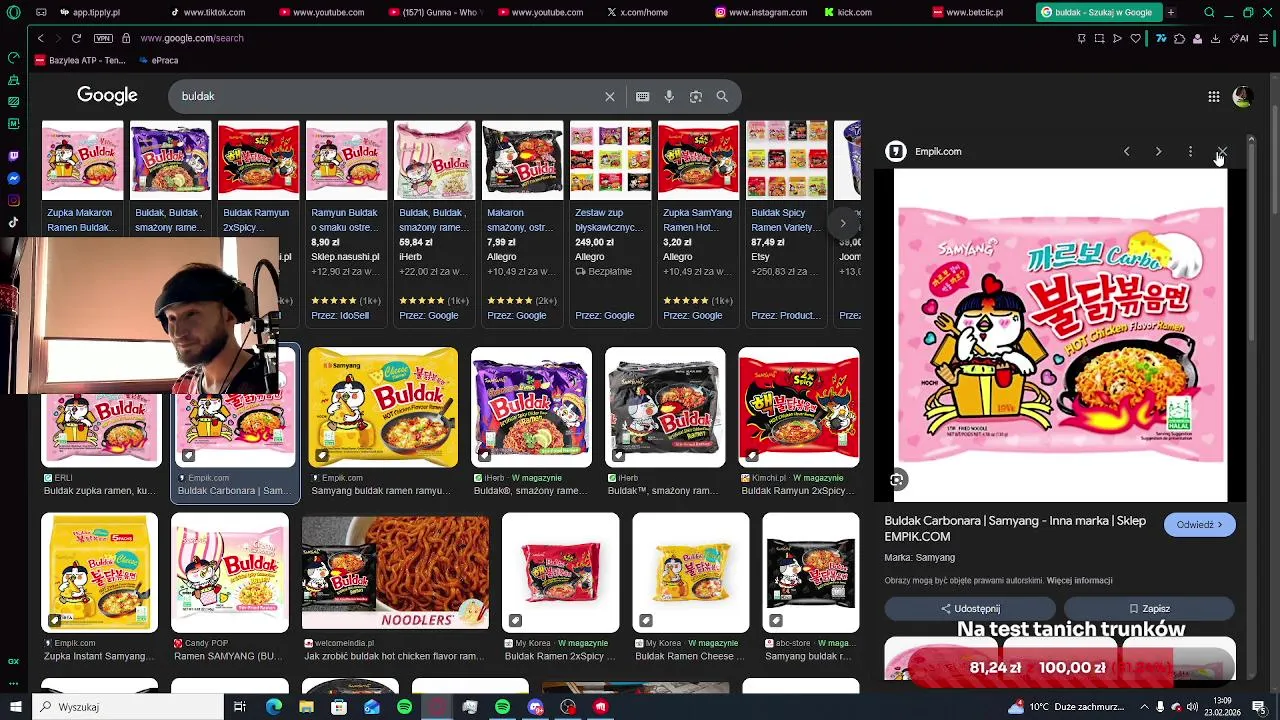Search by image with Google Lens icon

click(x=696, y=97)
